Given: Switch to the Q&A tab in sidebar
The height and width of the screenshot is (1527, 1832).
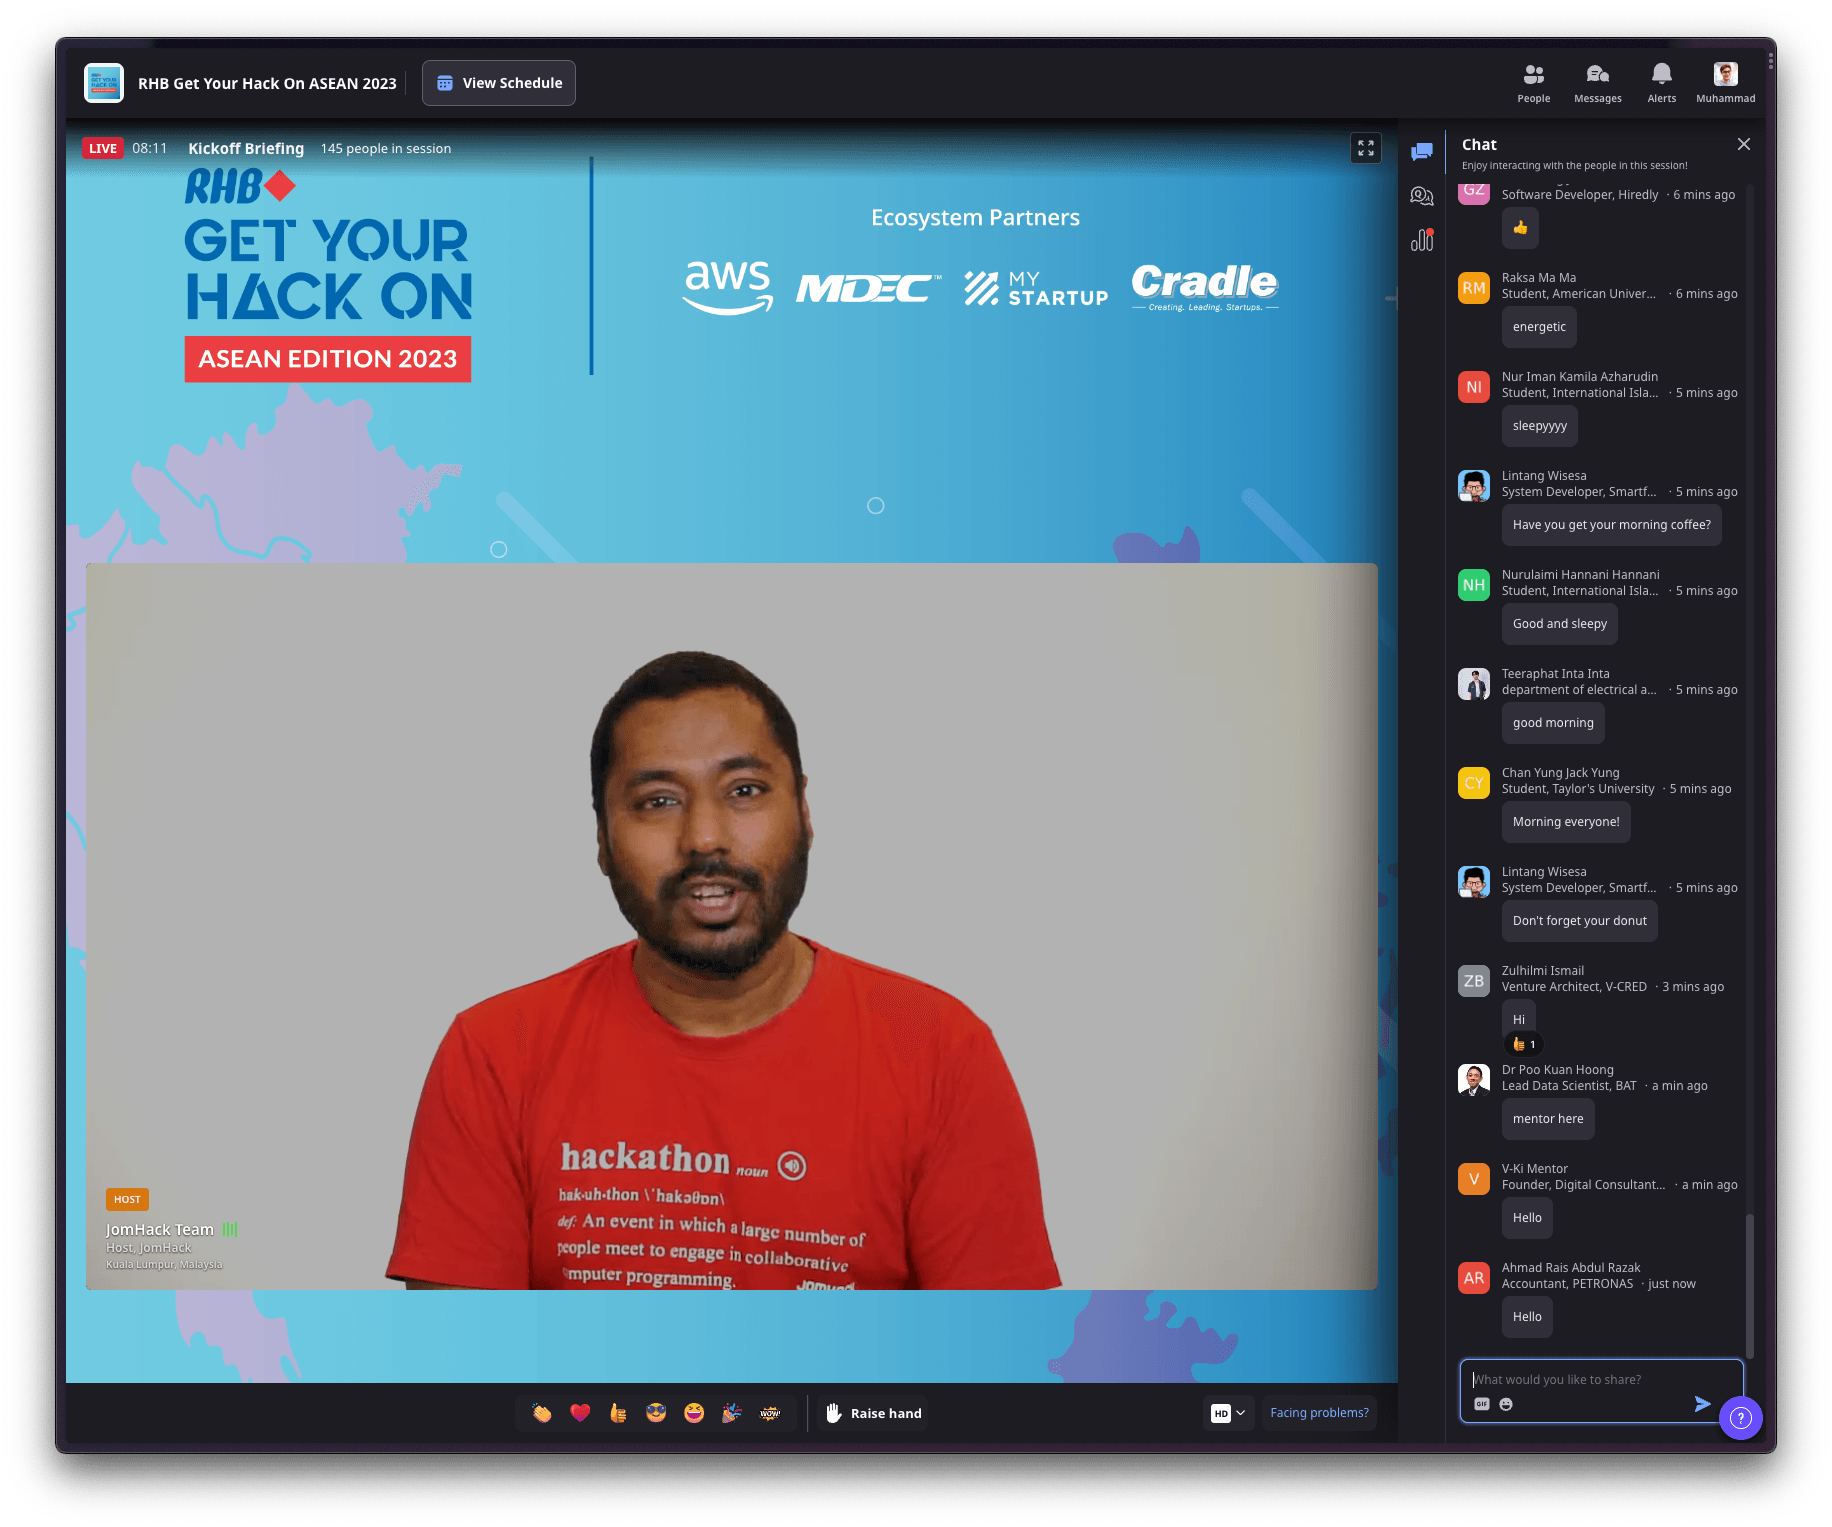Looking at the screenshot, I should point(1422,196).
